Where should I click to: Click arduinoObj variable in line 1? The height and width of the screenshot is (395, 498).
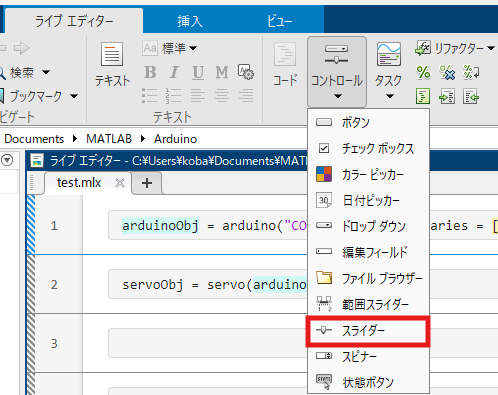(160, 226)
